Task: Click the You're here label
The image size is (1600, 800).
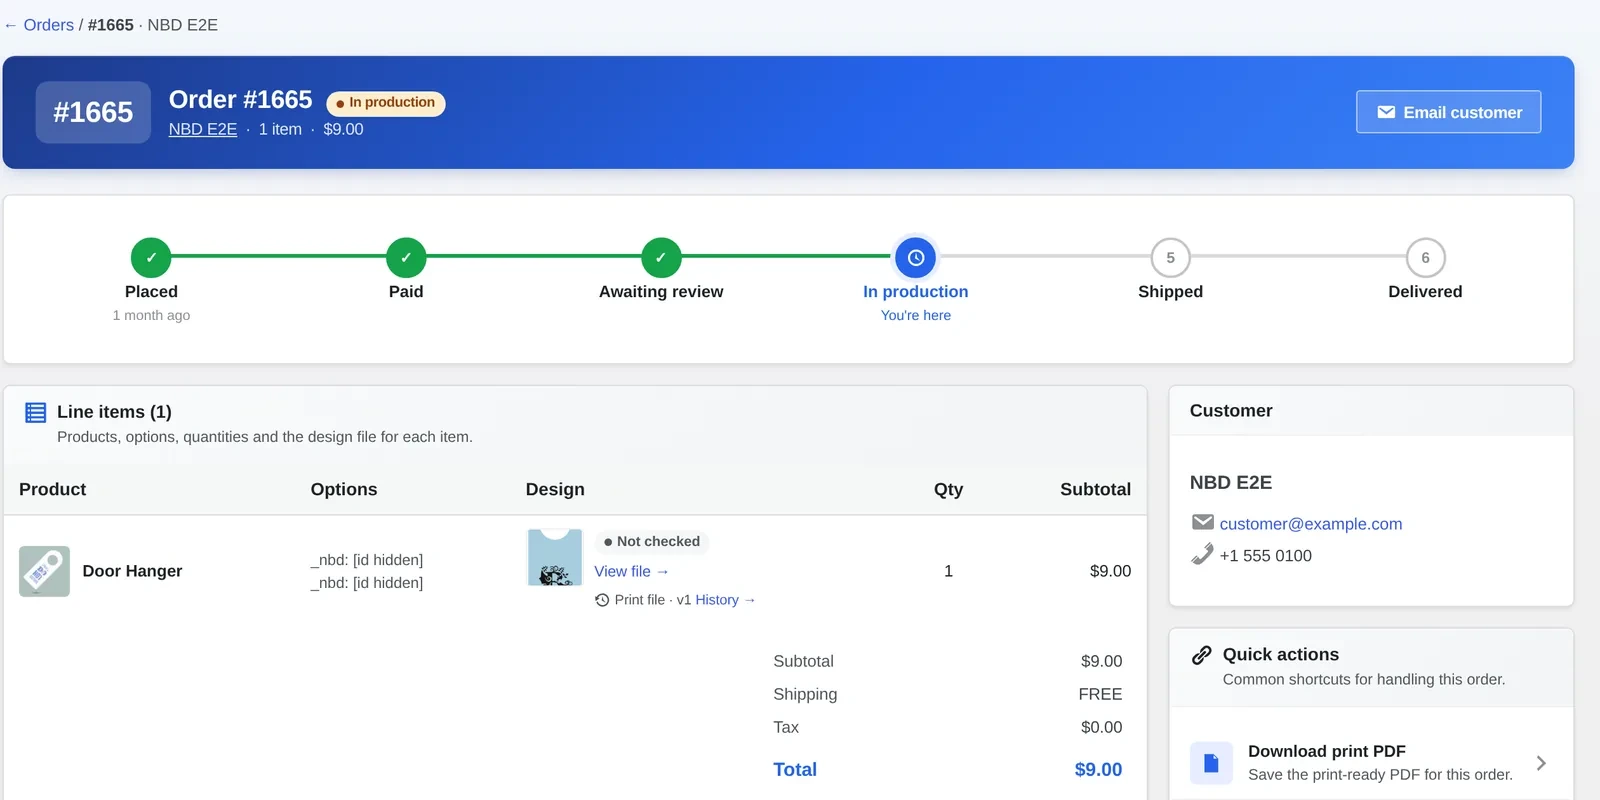Action: 916,315
